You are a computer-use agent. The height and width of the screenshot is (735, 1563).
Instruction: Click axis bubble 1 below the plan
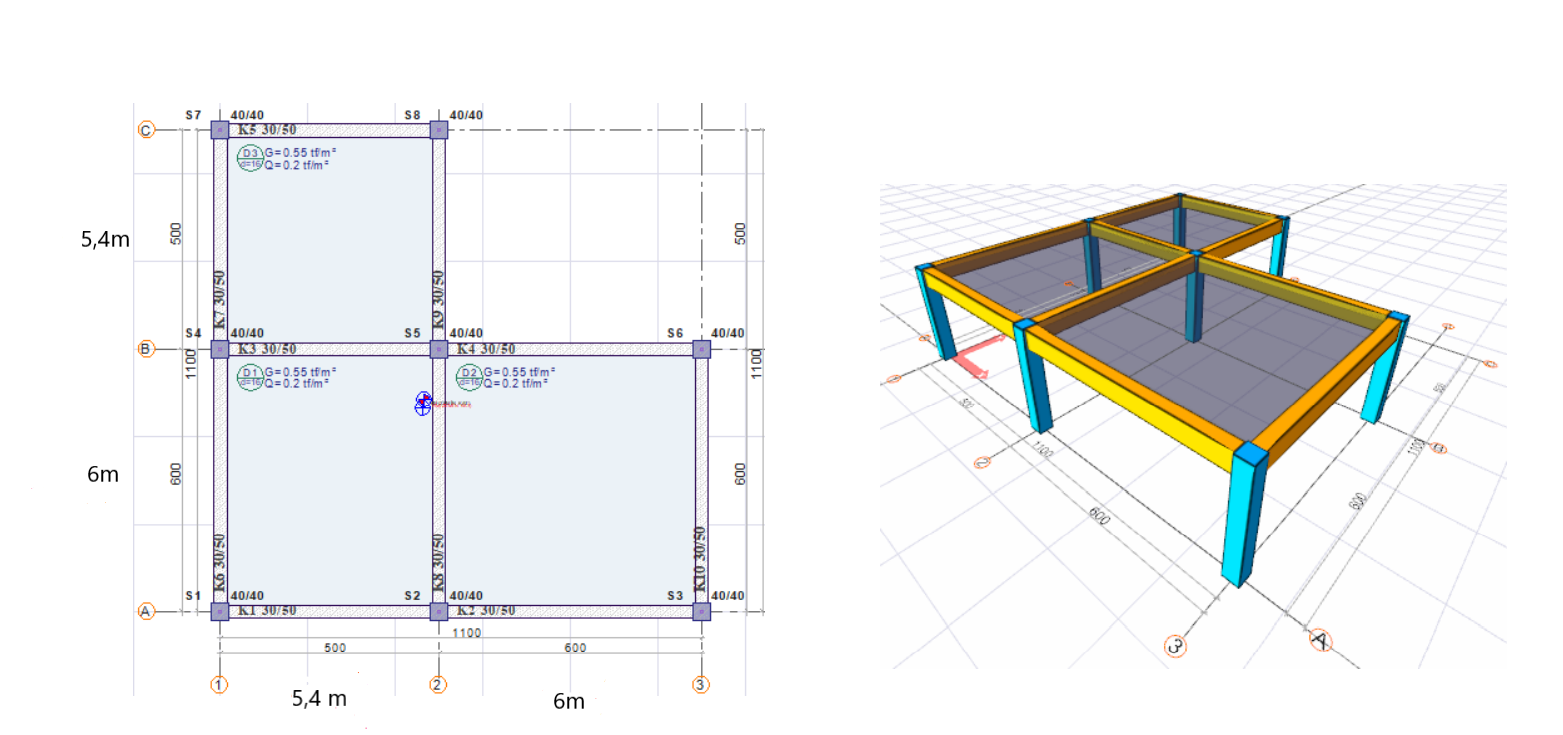pyautogui.click(x=218, y=686)
